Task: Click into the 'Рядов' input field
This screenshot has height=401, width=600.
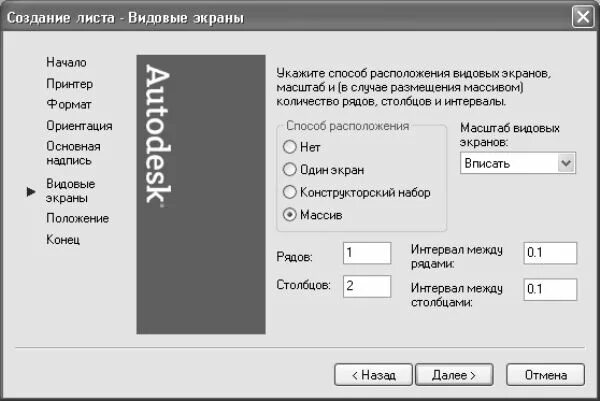Action: pyautogui.click(x=367, y=253)
